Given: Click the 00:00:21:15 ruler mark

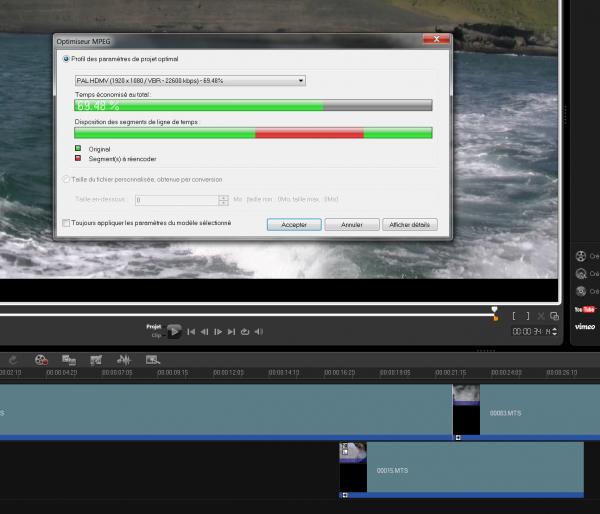Looking at the screenshot, I should coord(450,372).
